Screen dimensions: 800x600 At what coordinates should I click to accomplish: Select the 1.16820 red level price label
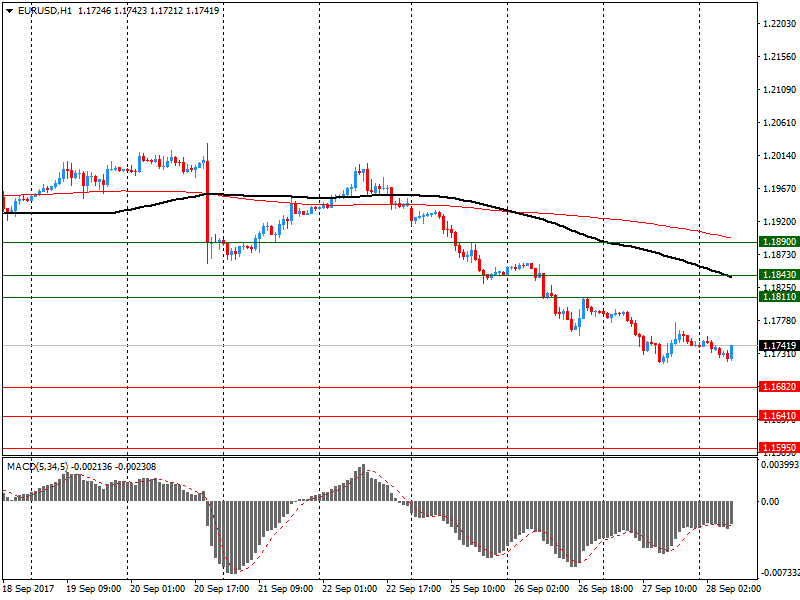coord(779,386)
